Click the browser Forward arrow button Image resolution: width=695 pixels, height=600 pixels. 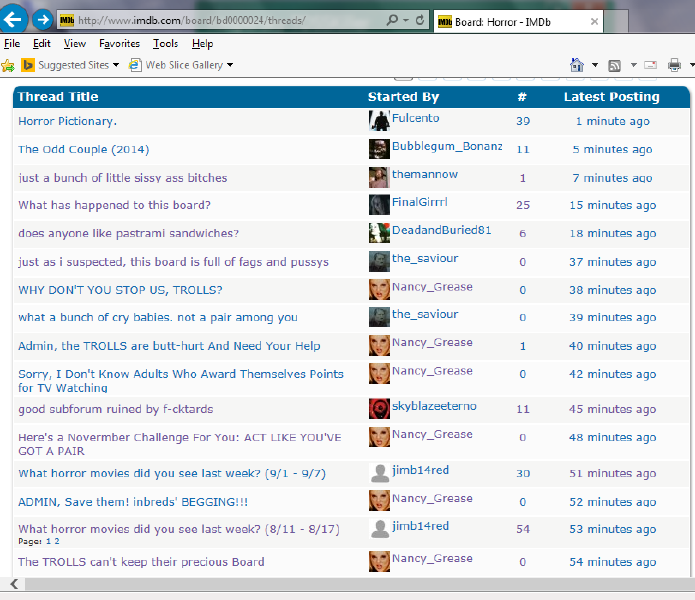click(x=42, y=20)
